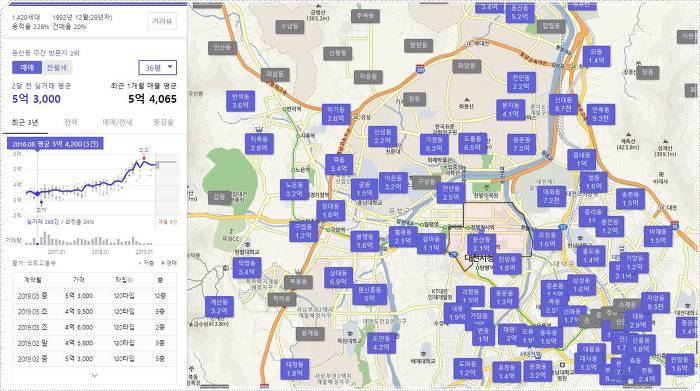
Task: Open the 비래동 1.5억 map marker
Action: (658, 236)
